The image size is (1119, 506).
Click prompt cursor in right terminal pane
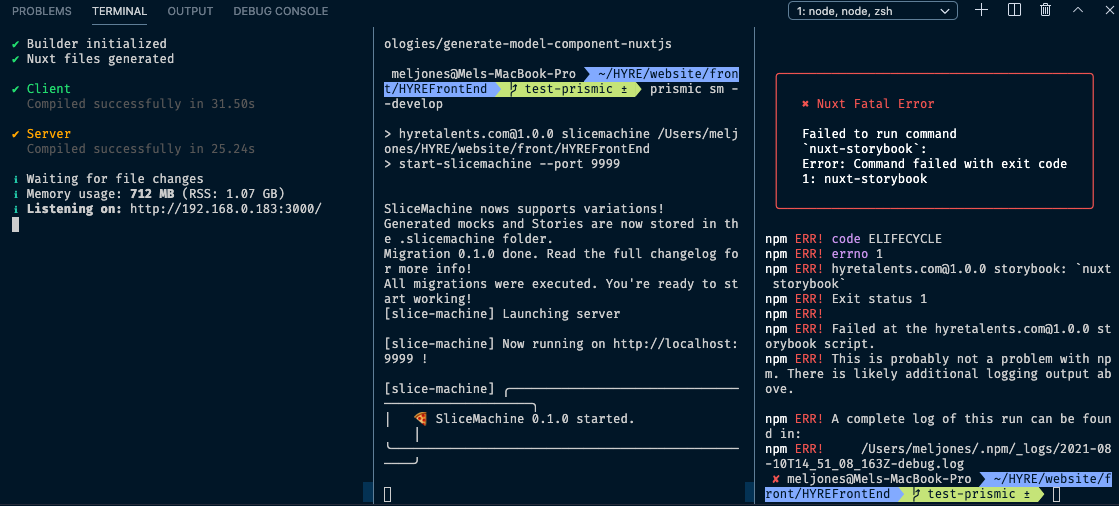coord(1056,494)
